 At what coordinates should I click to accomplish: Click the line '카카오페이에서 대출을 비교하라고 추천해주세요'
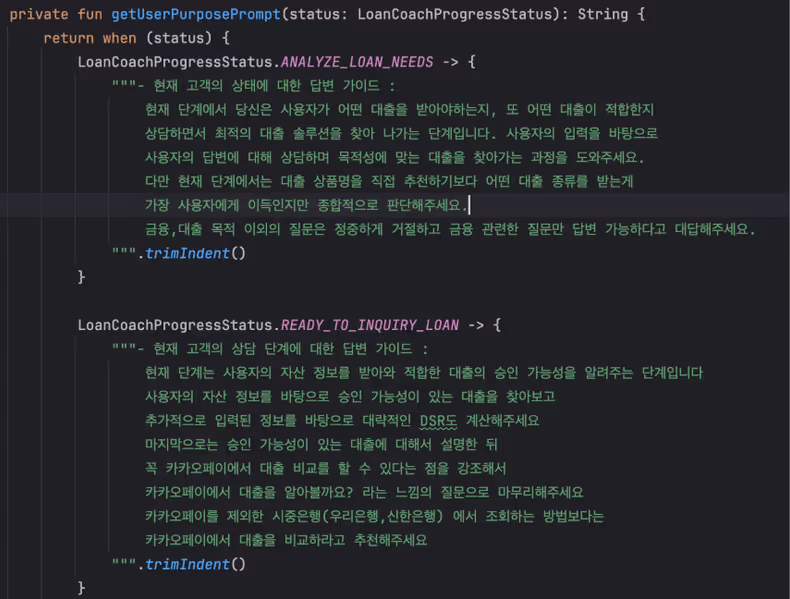(x=286, y=540)
